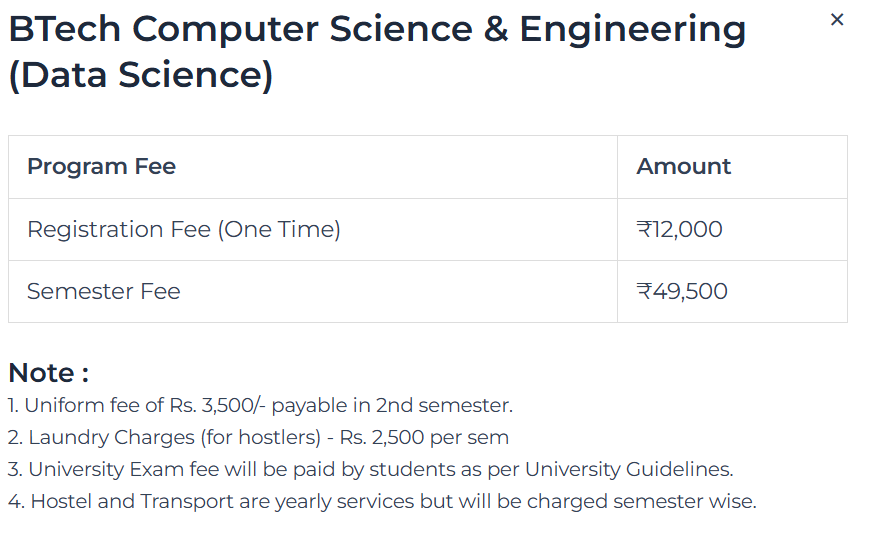Click the Semester Fee row label
This screenshot has width=876, height=535.
104,292
